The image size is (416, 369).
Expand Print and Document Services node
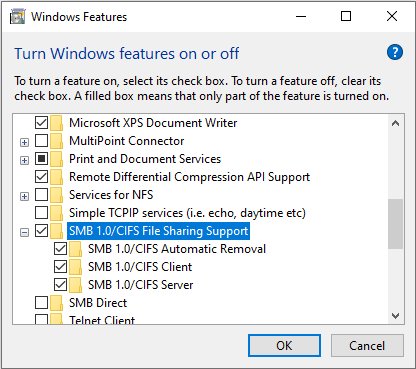click(24, 160)
